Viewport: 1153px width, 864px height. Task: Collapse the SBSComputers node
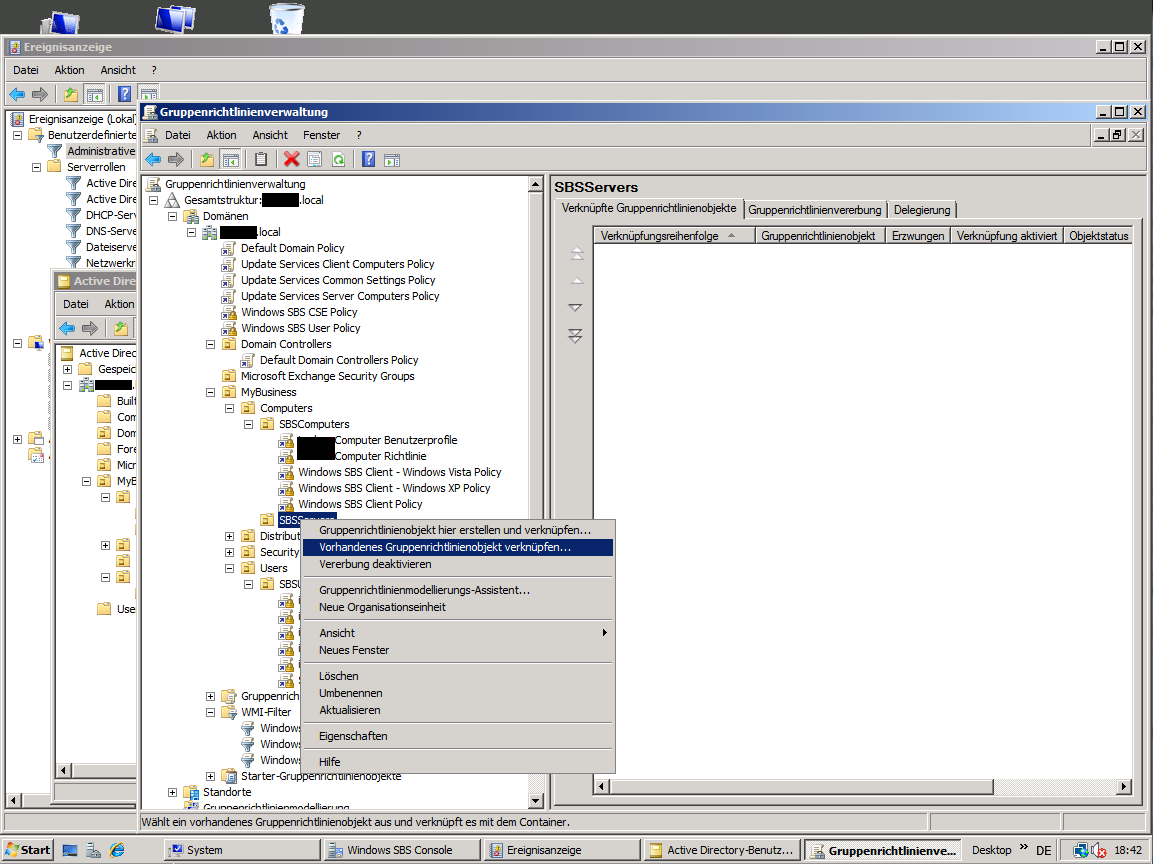(249, 424)
